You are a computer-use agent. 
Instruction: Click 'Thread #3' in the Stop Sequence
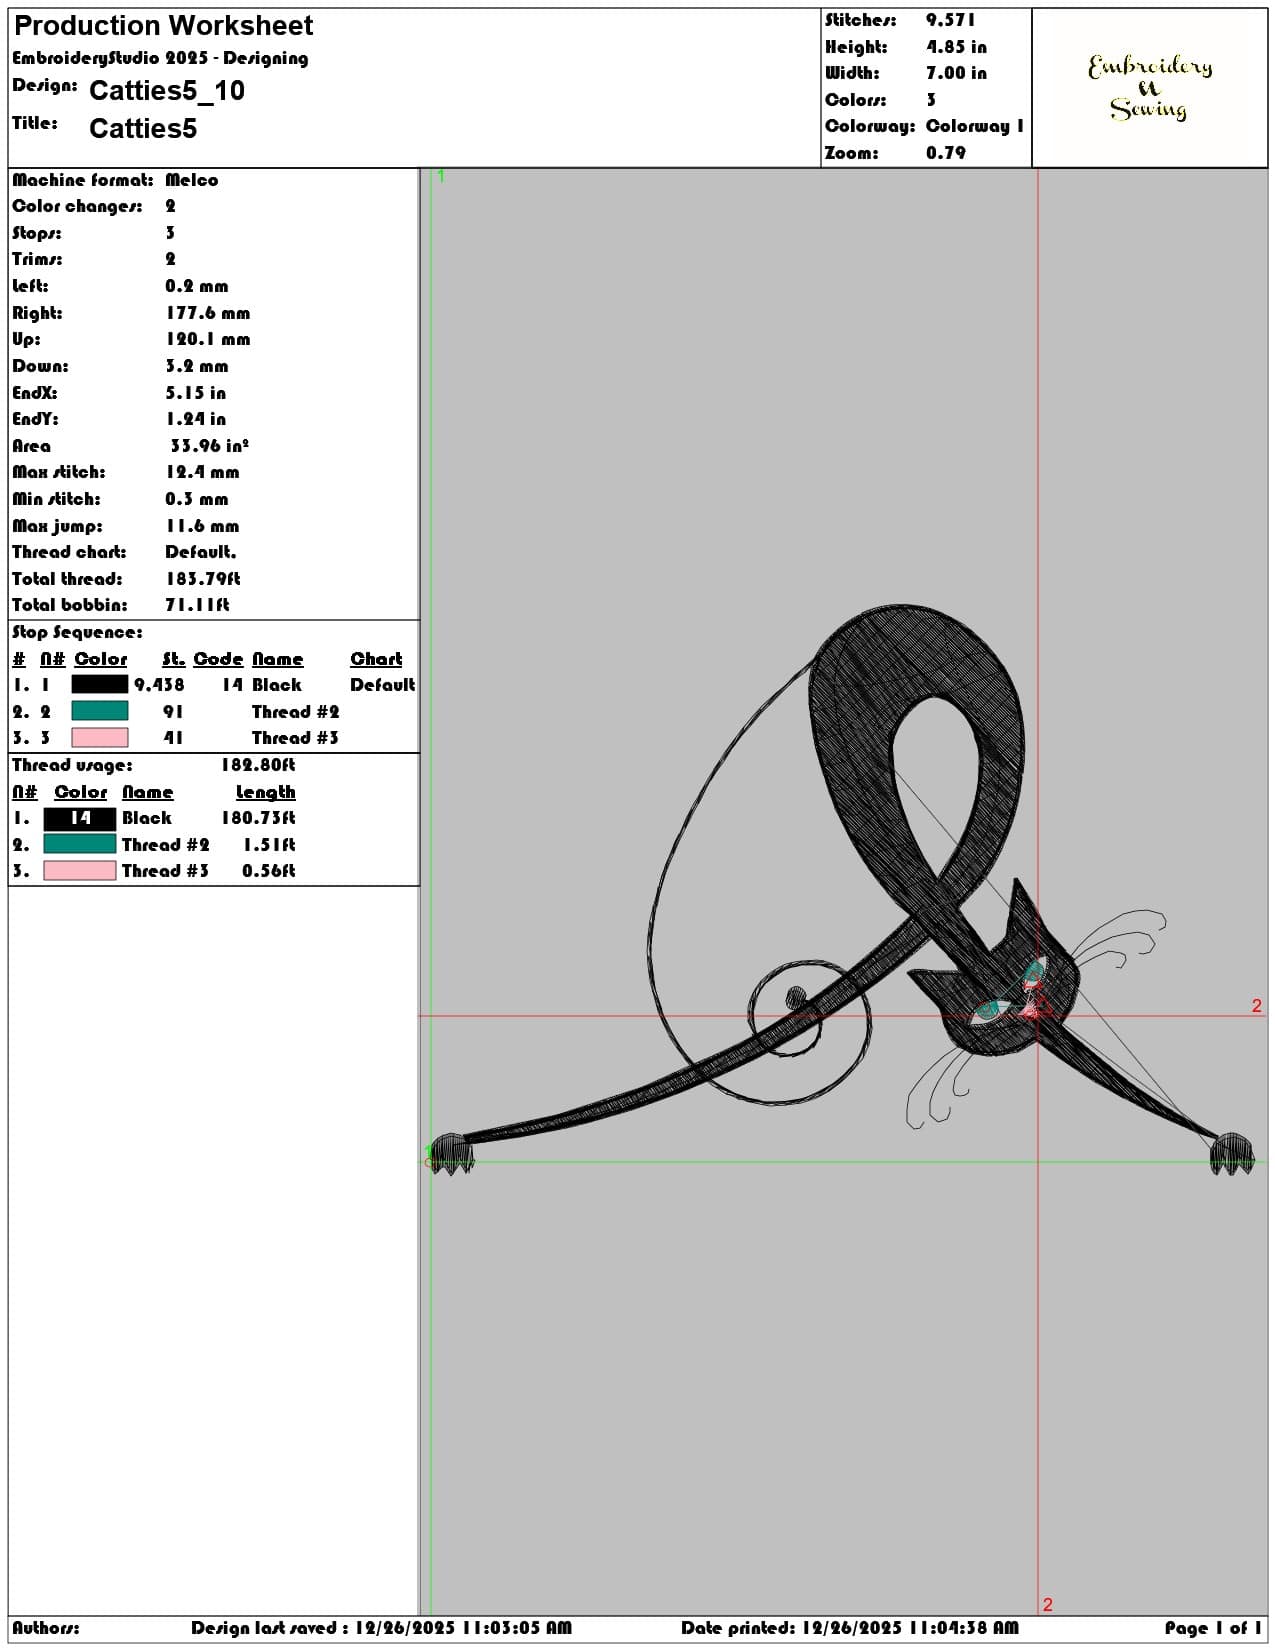295,738
